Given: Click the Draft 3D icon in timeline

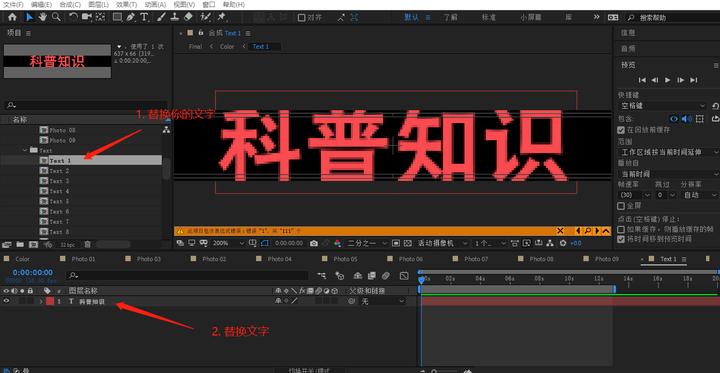Looking at the screenshot, I should tap(340, 276).
